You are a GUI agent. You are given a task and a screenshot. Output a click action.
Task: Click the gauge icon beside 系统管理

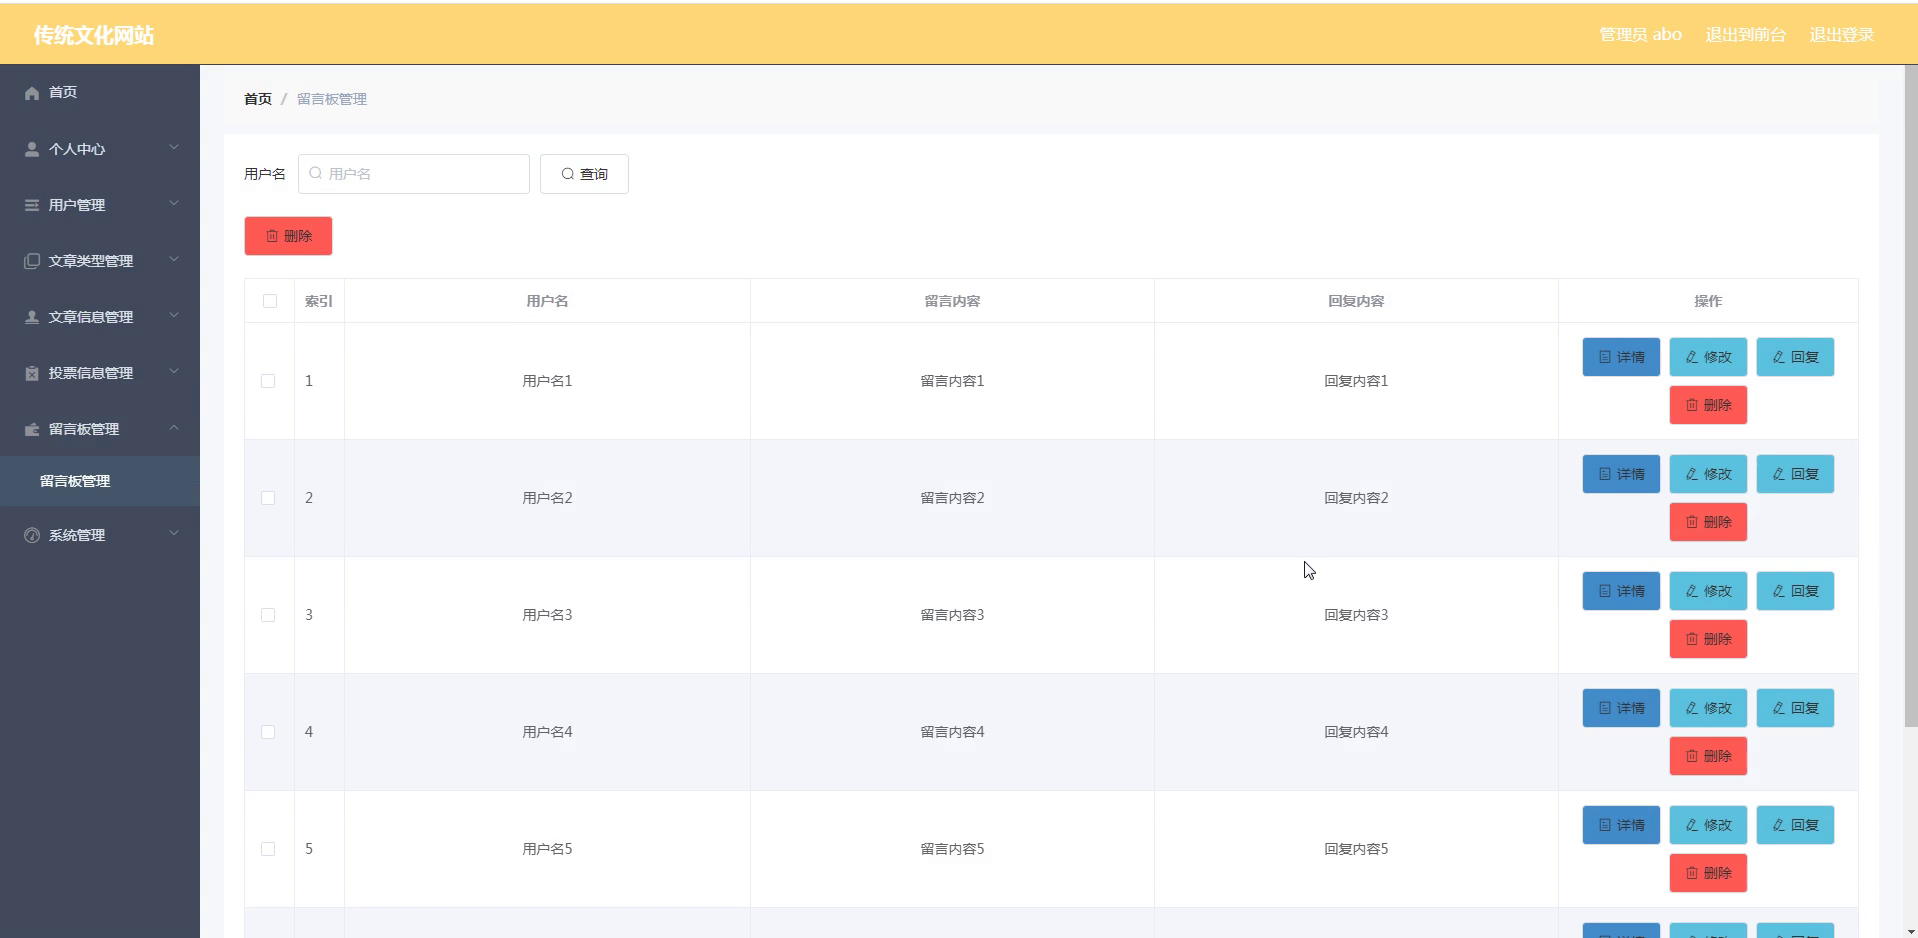[x=32, y=535]
